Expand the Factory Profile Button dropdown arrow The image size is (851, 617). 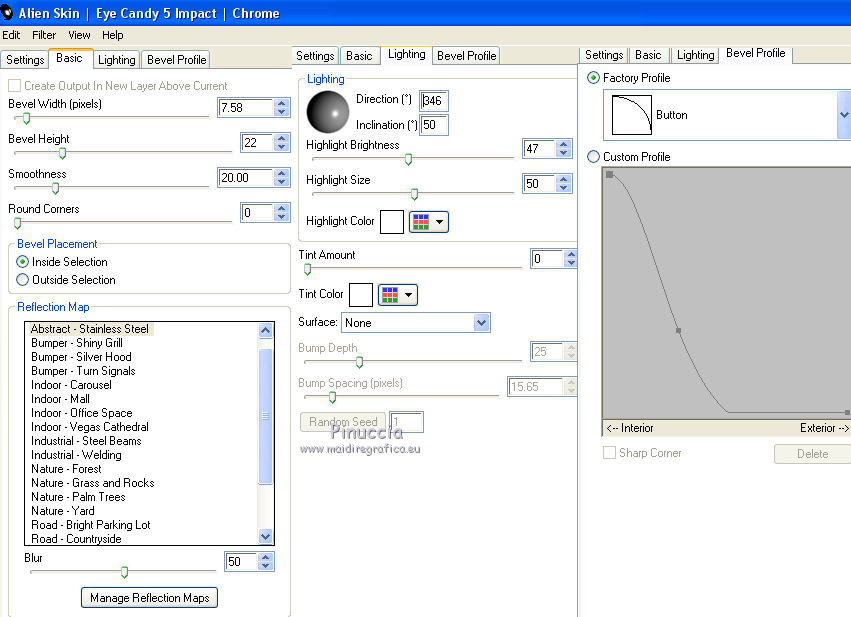pyautogui.click(x=844, y=115)
